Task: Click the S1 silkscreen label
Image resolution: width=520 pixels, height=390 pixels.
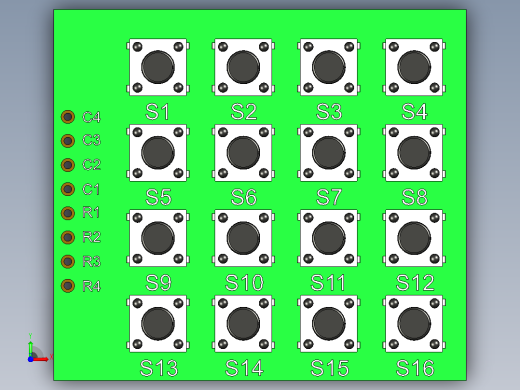Action: point(158,112)
